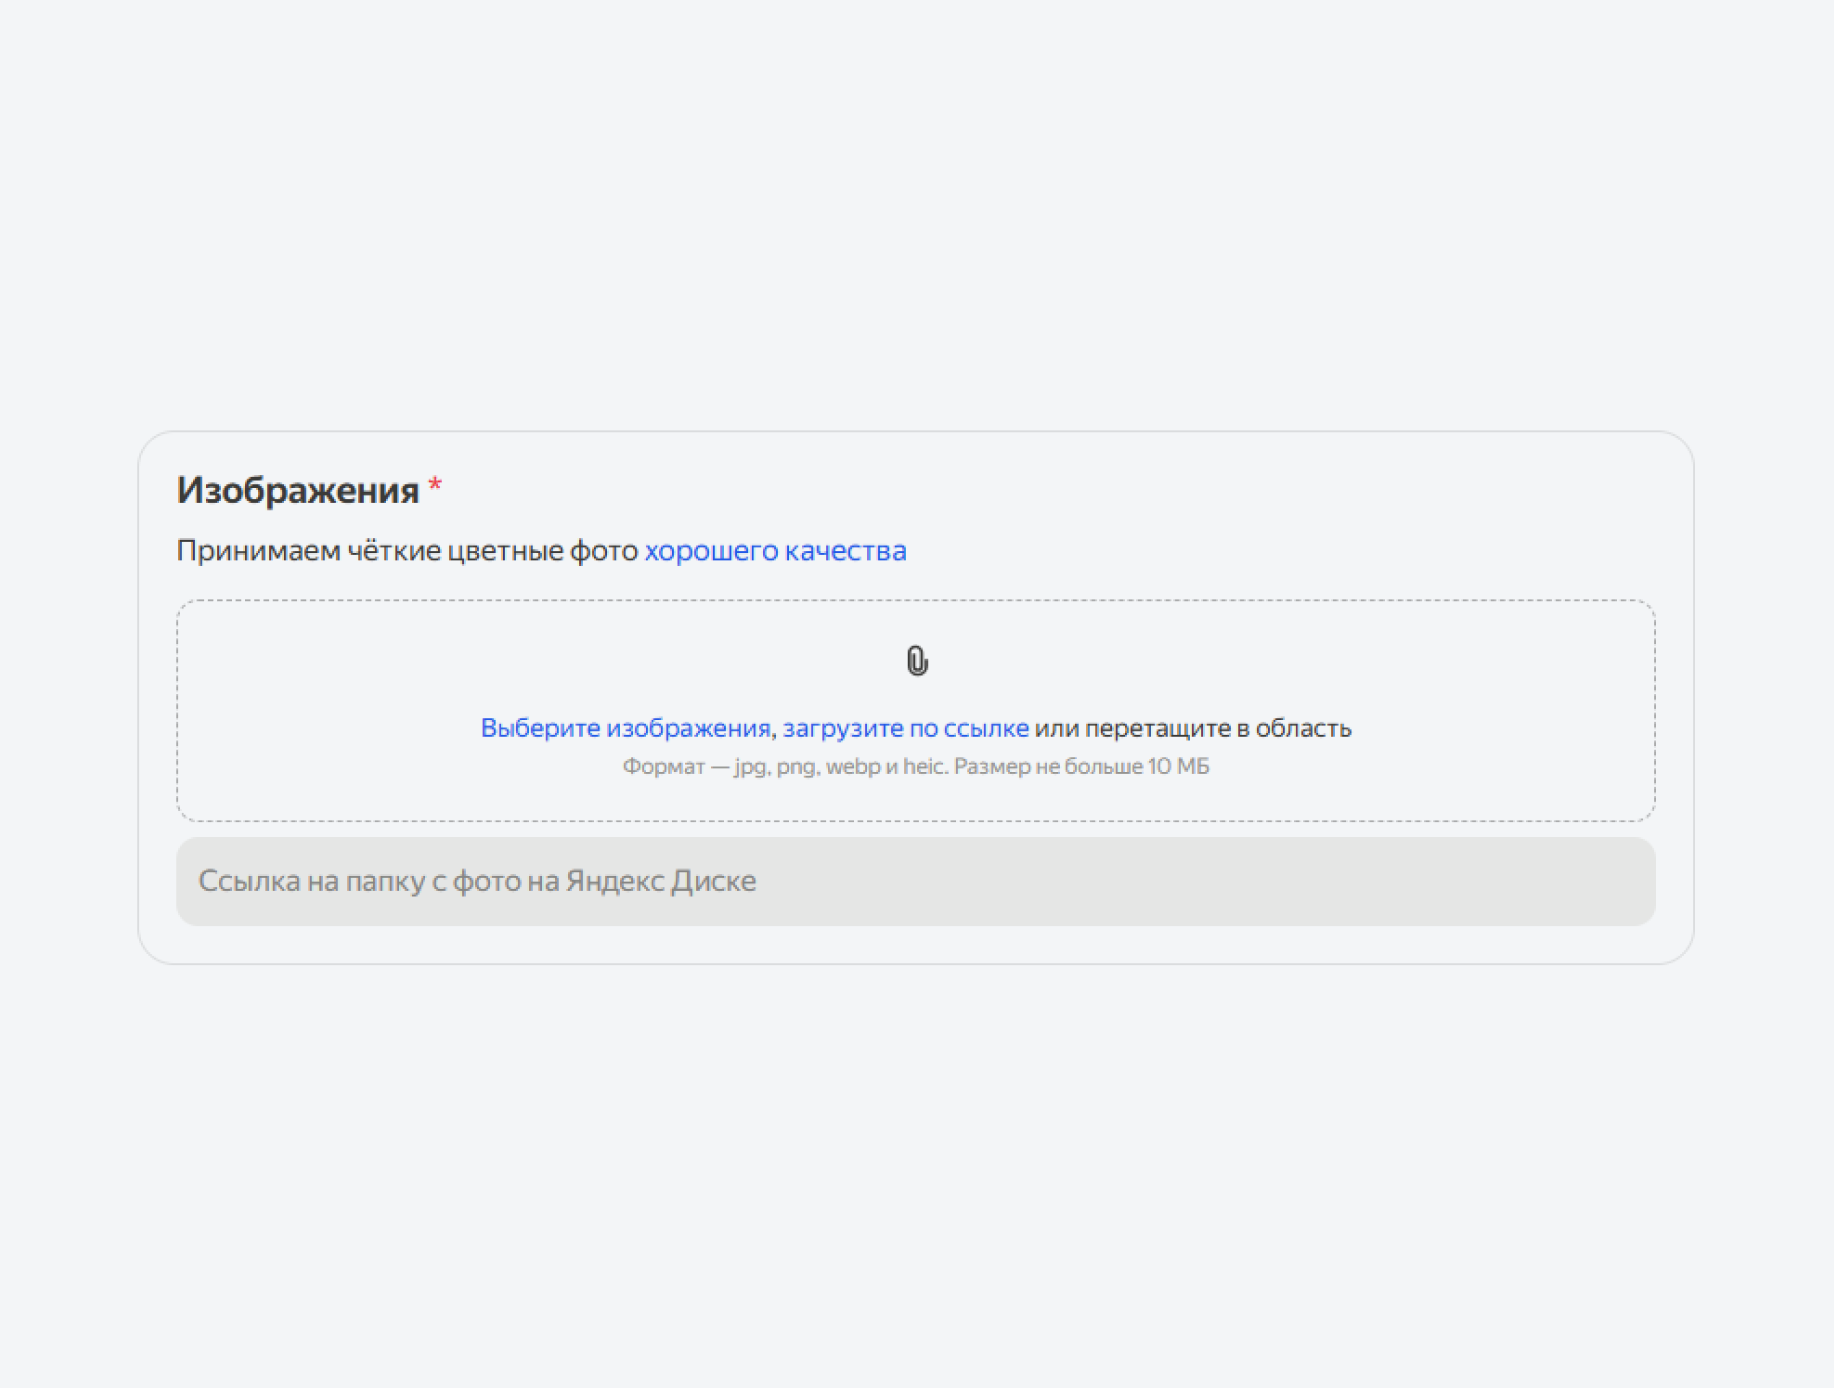Click the 'Изображения' section heading
1834x1388 pixels.
298,491
